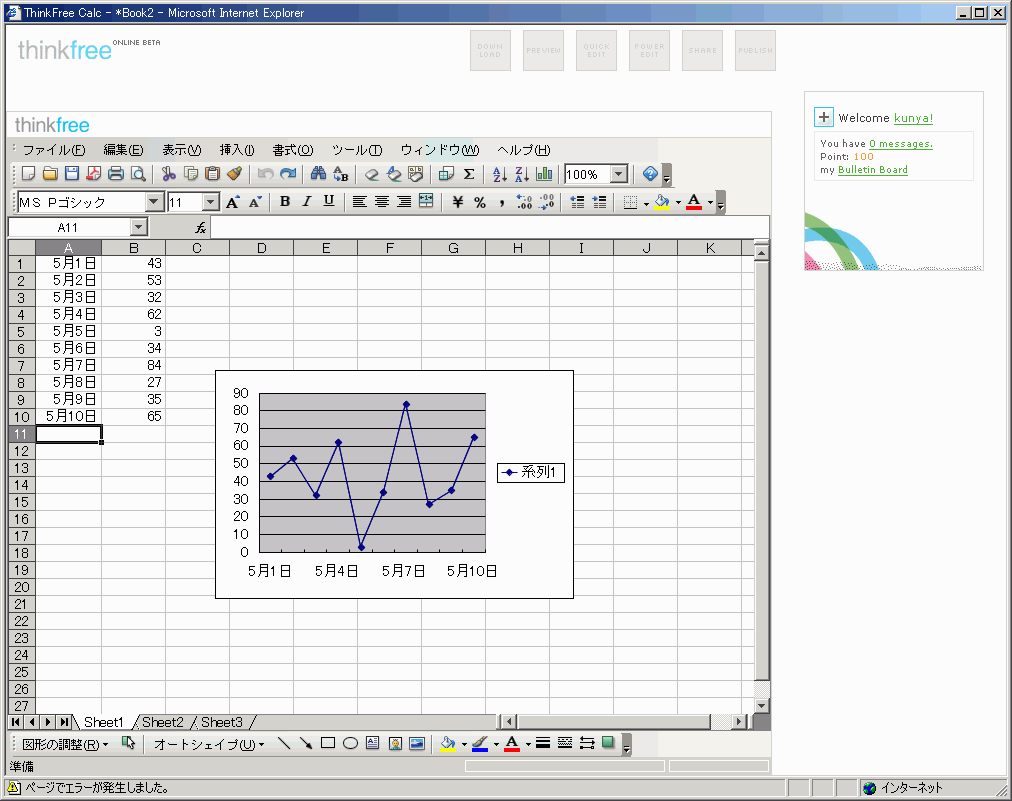
Task: Switch to the Sheet2 tab
Action: pos(163,722)
